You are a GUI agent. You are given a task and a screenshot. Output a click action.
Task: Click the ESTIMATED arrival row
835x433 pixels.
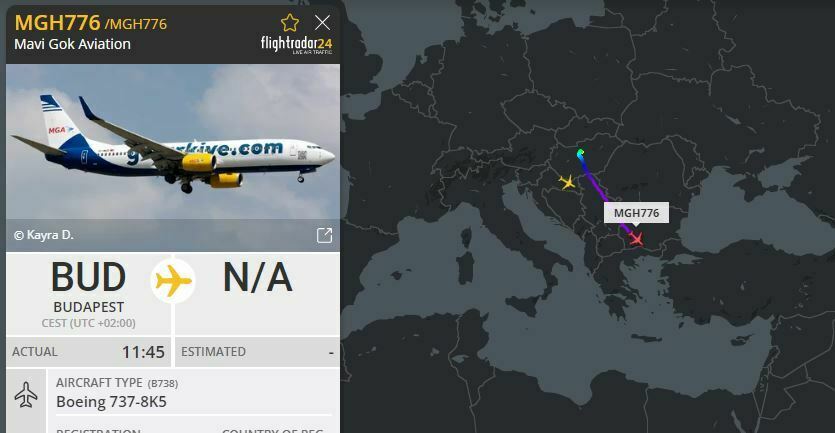coord(257,352)
